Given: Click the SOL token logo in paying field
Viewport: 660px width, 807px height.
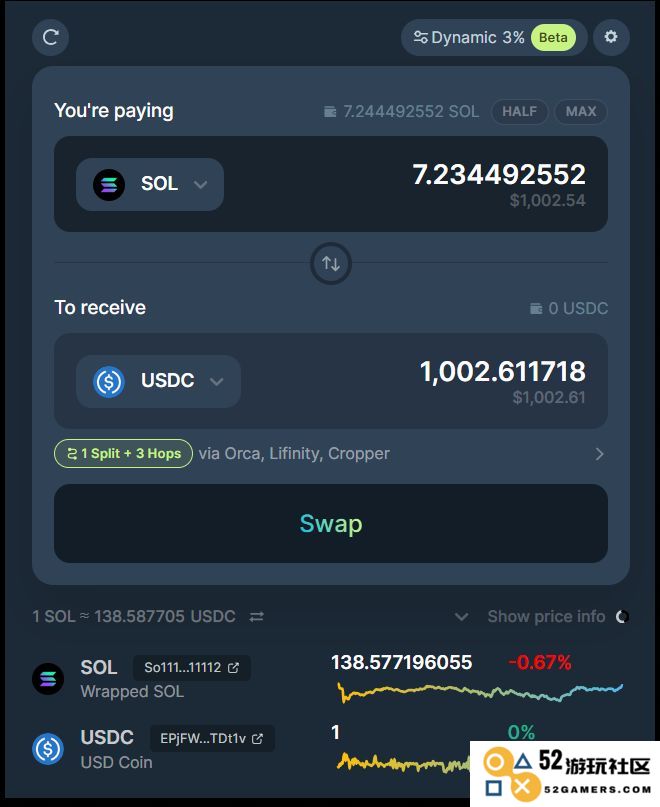Looking at the screenshot, I should [109, 184].
